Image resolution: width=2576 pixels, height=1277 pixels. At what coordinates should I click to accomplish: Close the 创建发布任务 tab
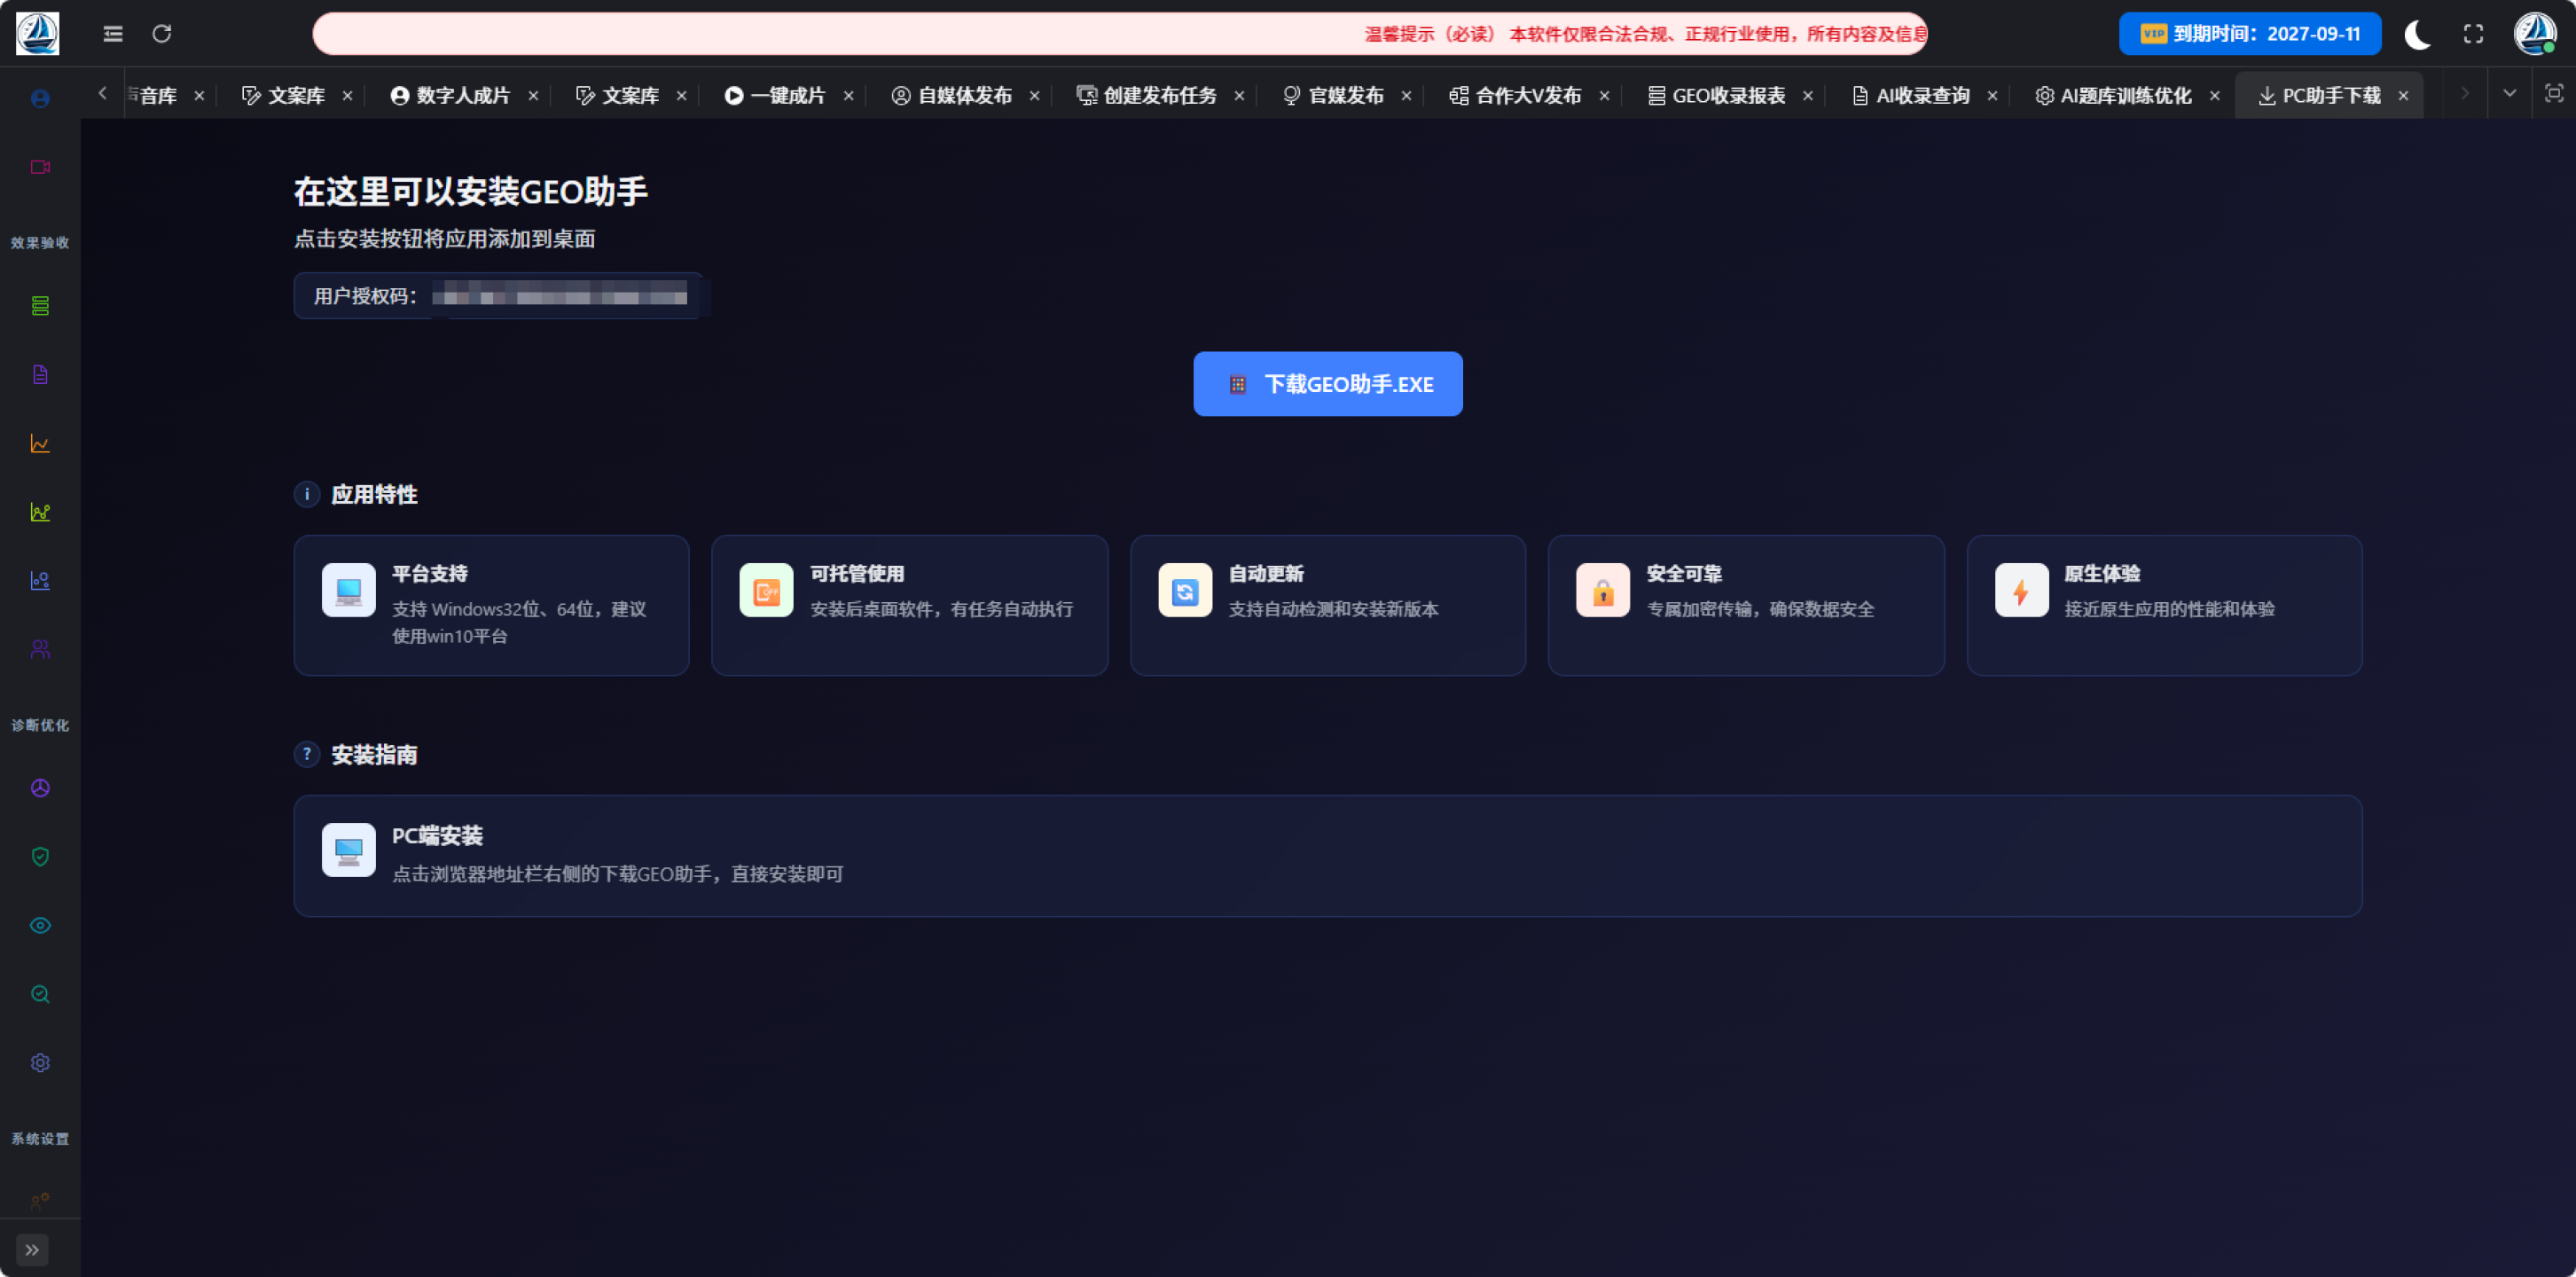1239,96
